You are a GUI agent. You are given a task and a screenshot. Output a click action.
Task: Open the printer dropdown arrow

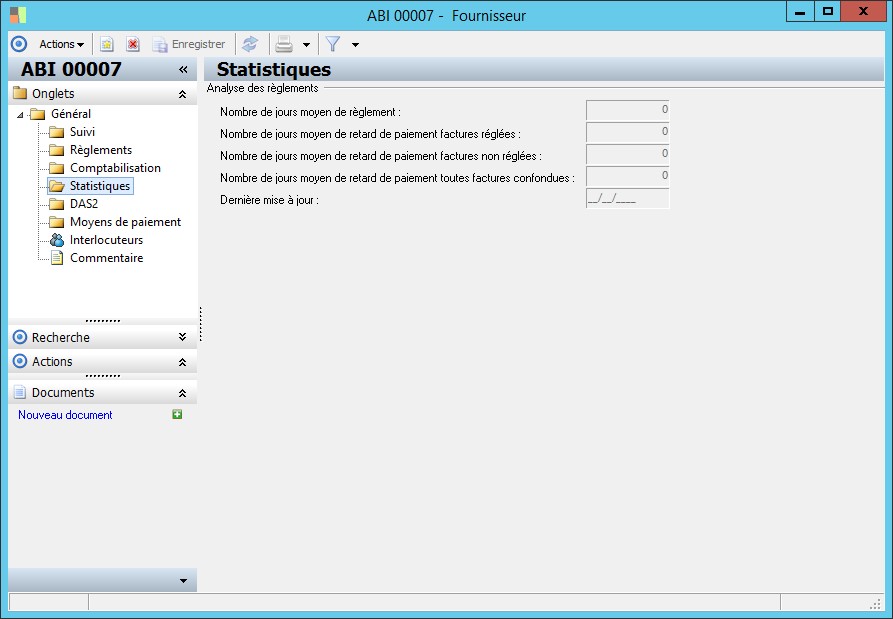(x=306, y=44)
